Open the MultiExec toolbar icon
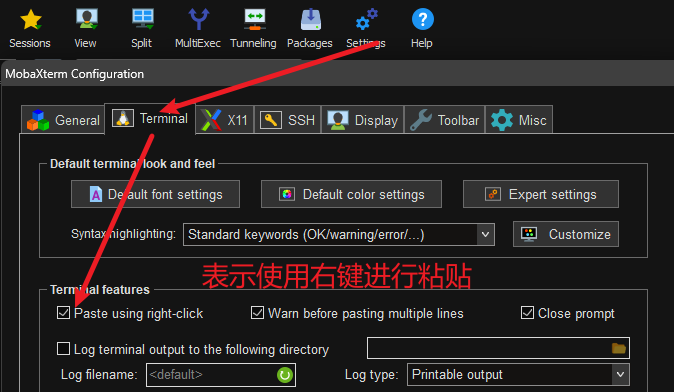Viewport: 674px width, 392px height. click(198, 19)
